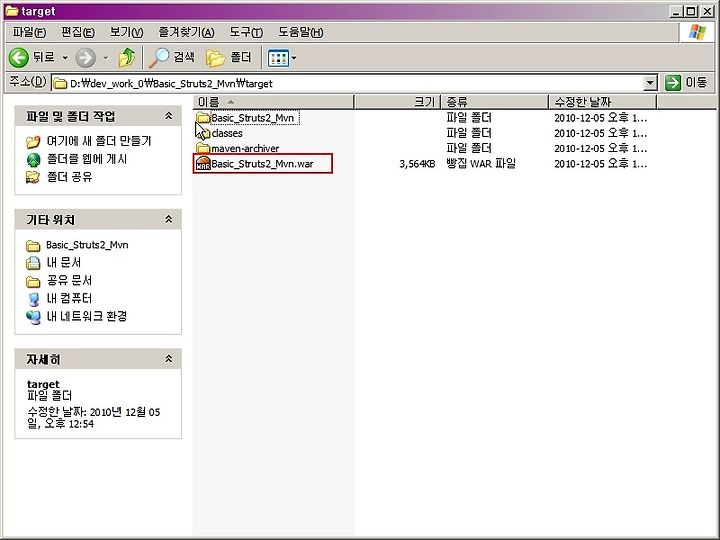720x540 pixels.
Task: Click the Windows flag logo
Action: [x=697, y=32]
